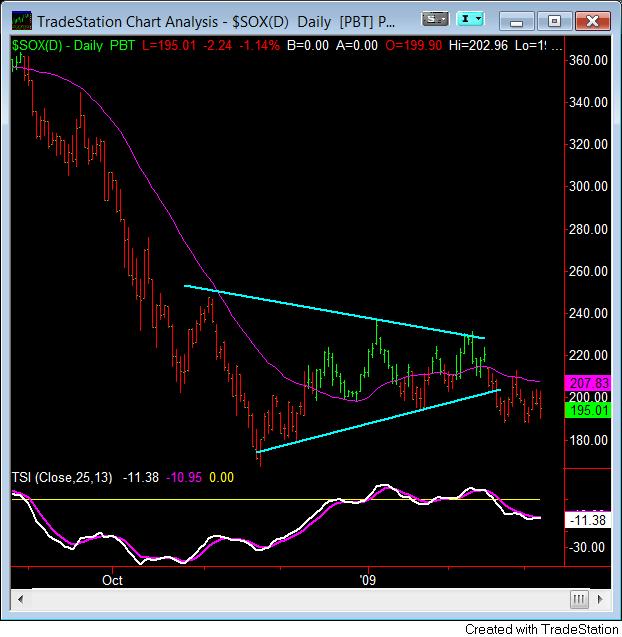
Task: Click the -30.00 TSI axis label
Action: pos(587,548)
